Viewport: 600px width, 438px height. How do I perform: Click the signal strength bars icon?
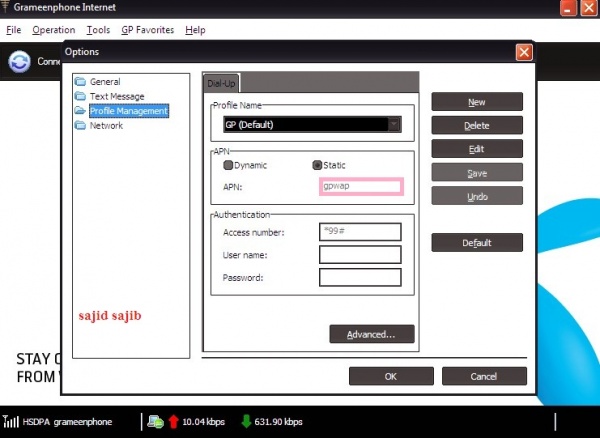(x=10, y=422)
